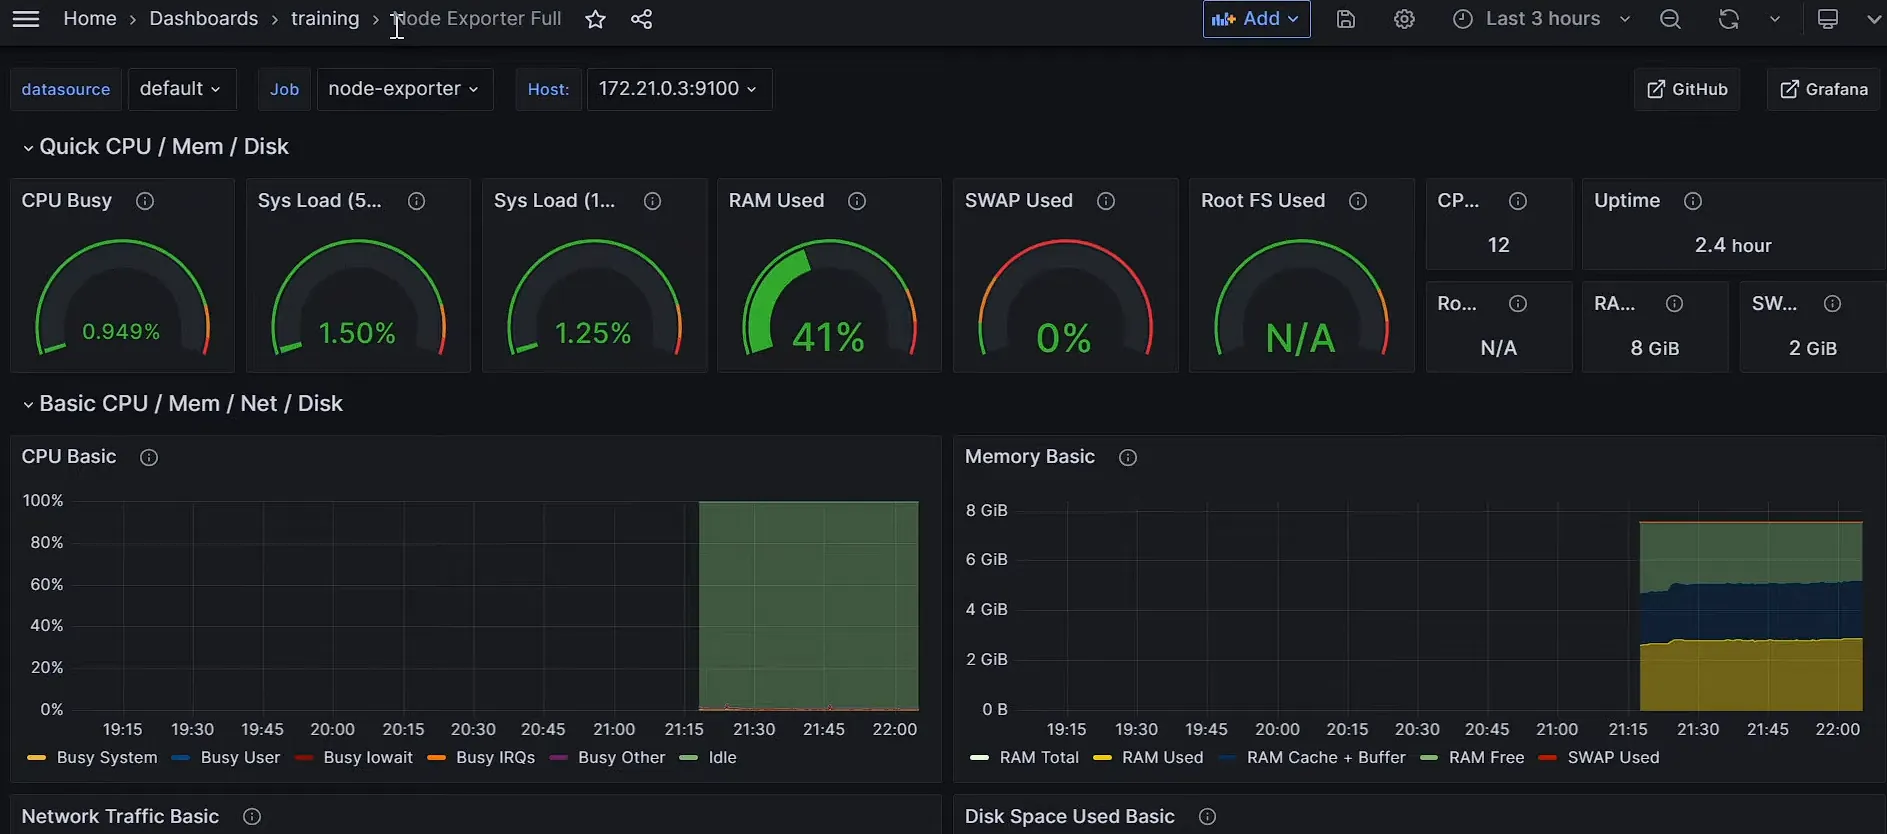Image resolution: width=1887 pixels, height=834 pixels.
Task: Go to Dashboards breadcrumb
Action: point(204,19)
